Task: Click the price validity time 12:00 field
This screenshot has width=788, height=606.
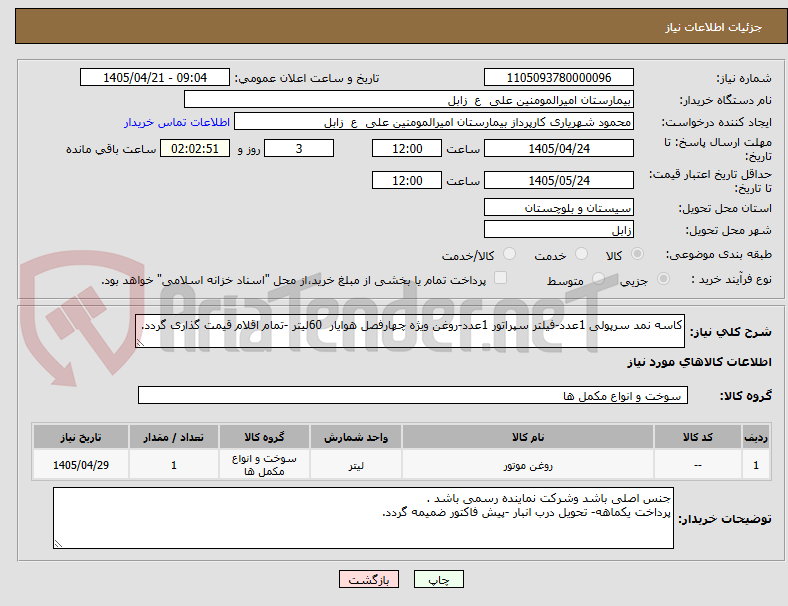Action: pyautogui.click(x=407, y=180)
